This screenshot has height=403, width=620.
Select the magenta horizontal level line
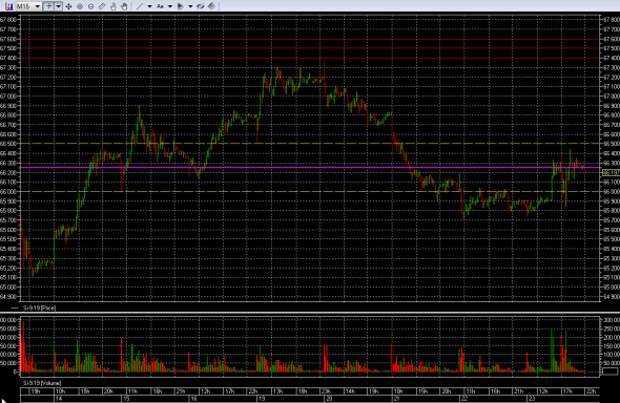point(300,167)
